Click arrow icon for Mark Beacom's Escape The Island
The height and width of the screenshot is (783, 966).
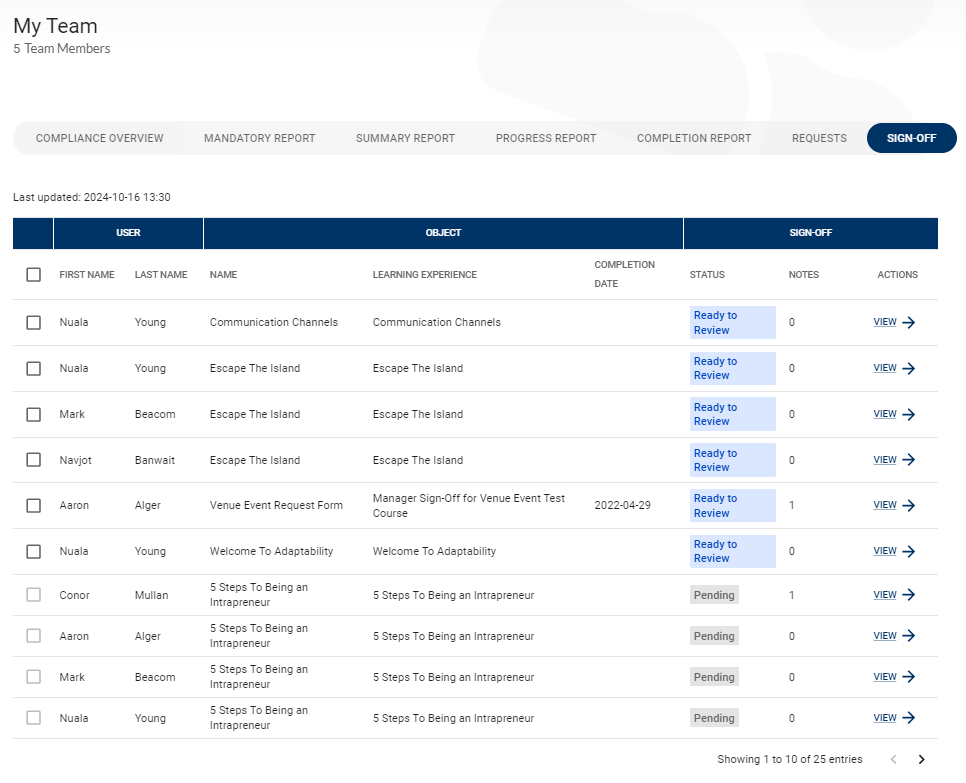click(908, 414)
